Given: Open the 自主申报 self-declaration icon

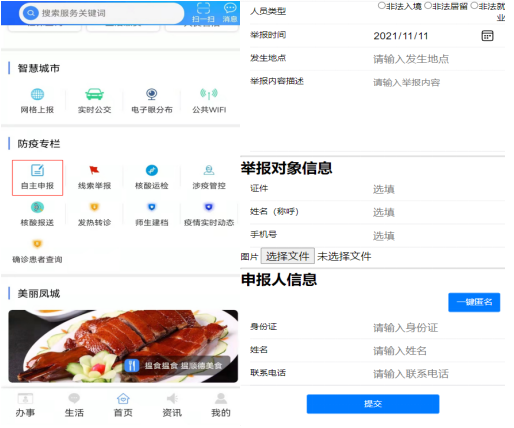Looking at the screenshot, I should pyautogui.click(x=37, y=177).
